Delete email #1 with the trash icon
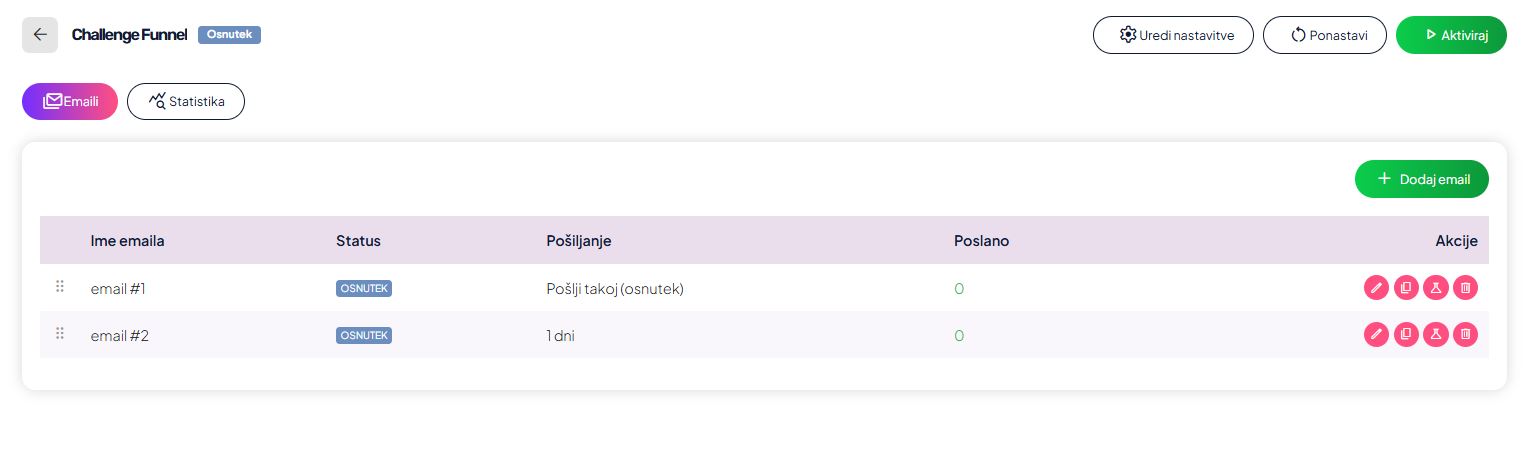 point(1465,288)
